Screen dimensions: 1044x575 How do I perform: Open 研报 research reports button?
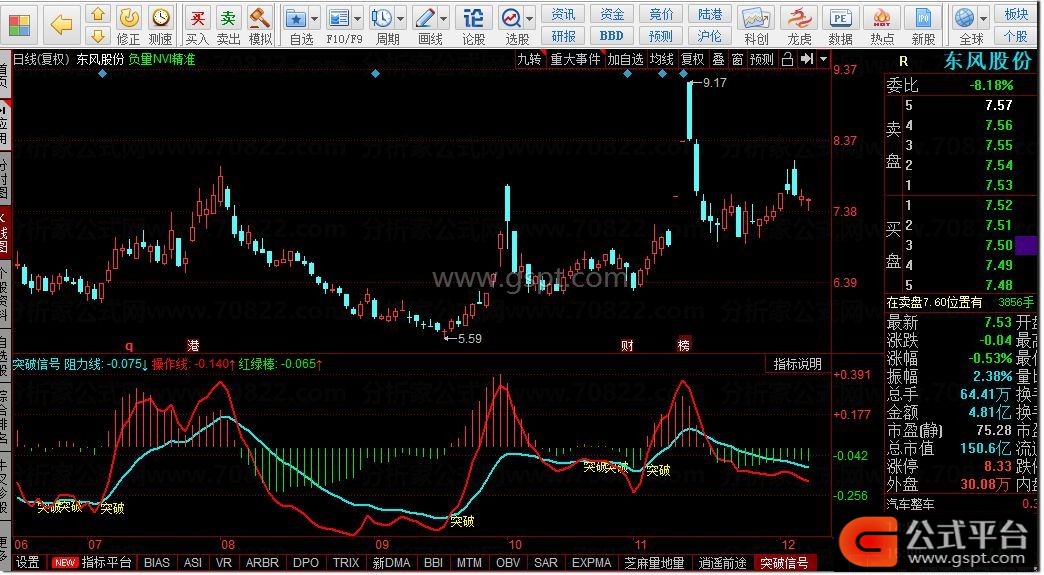click(x=563, y=36)
